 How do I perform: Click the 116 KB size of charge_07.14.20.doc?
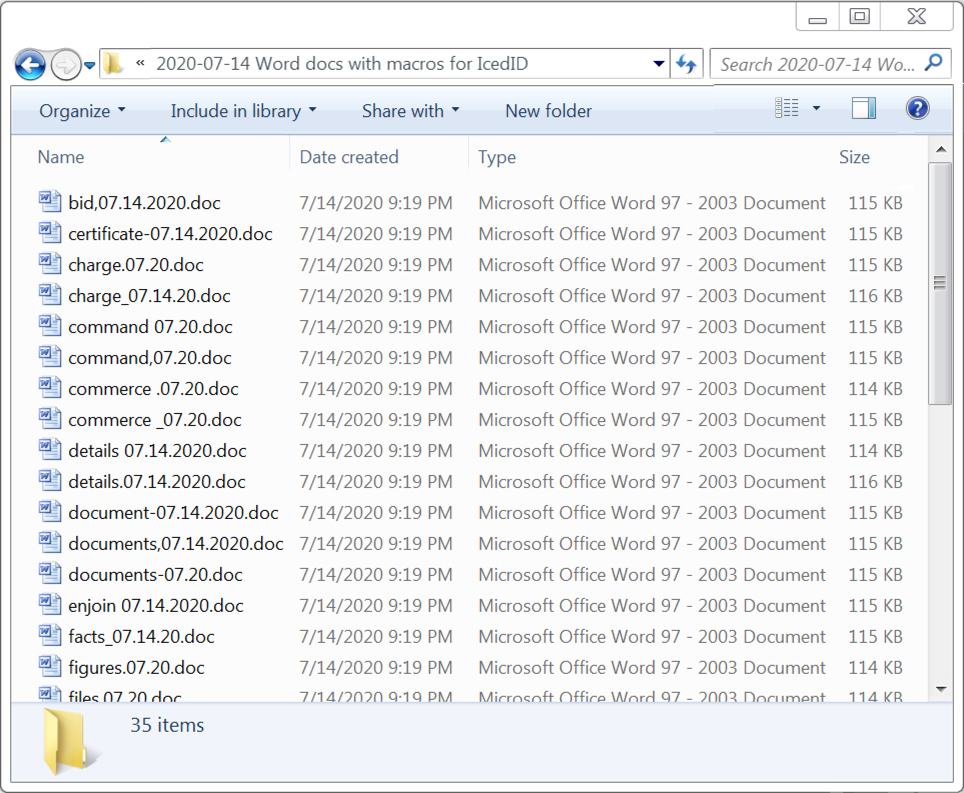click(x=875, y=296)
